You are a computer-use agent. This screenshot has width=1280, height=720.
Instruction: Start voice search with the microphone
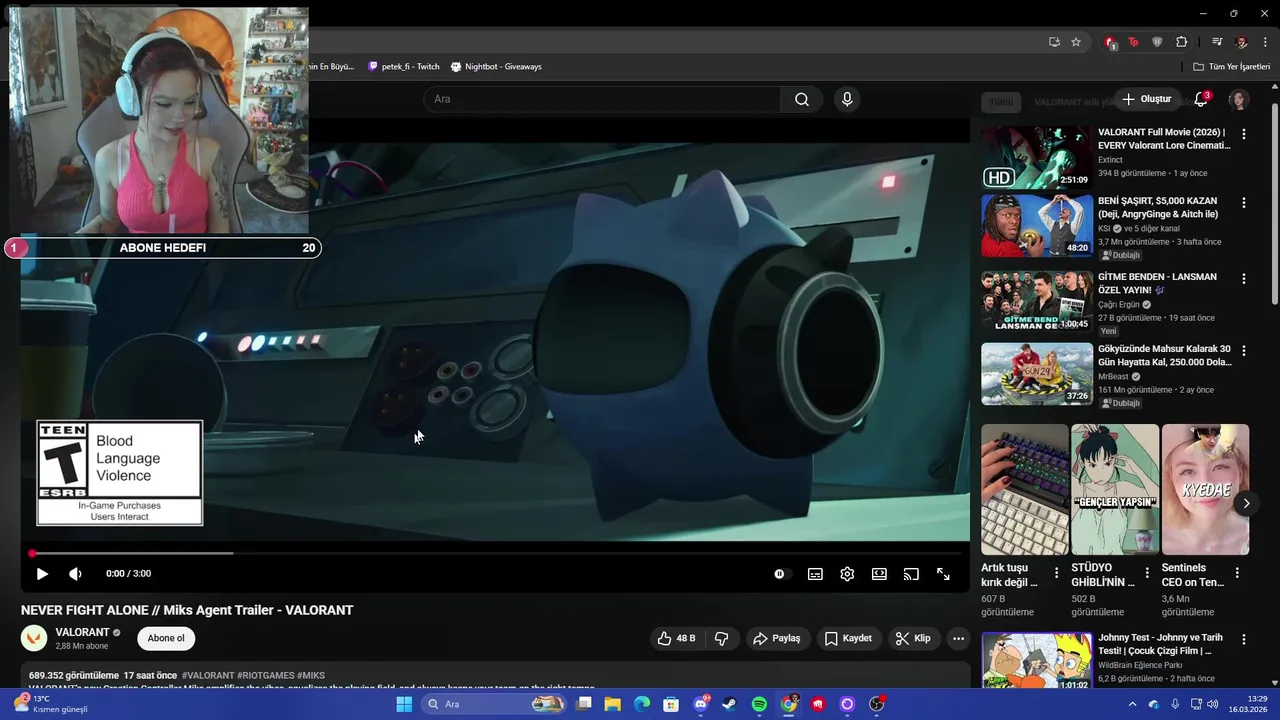click(x=847, y=99)
